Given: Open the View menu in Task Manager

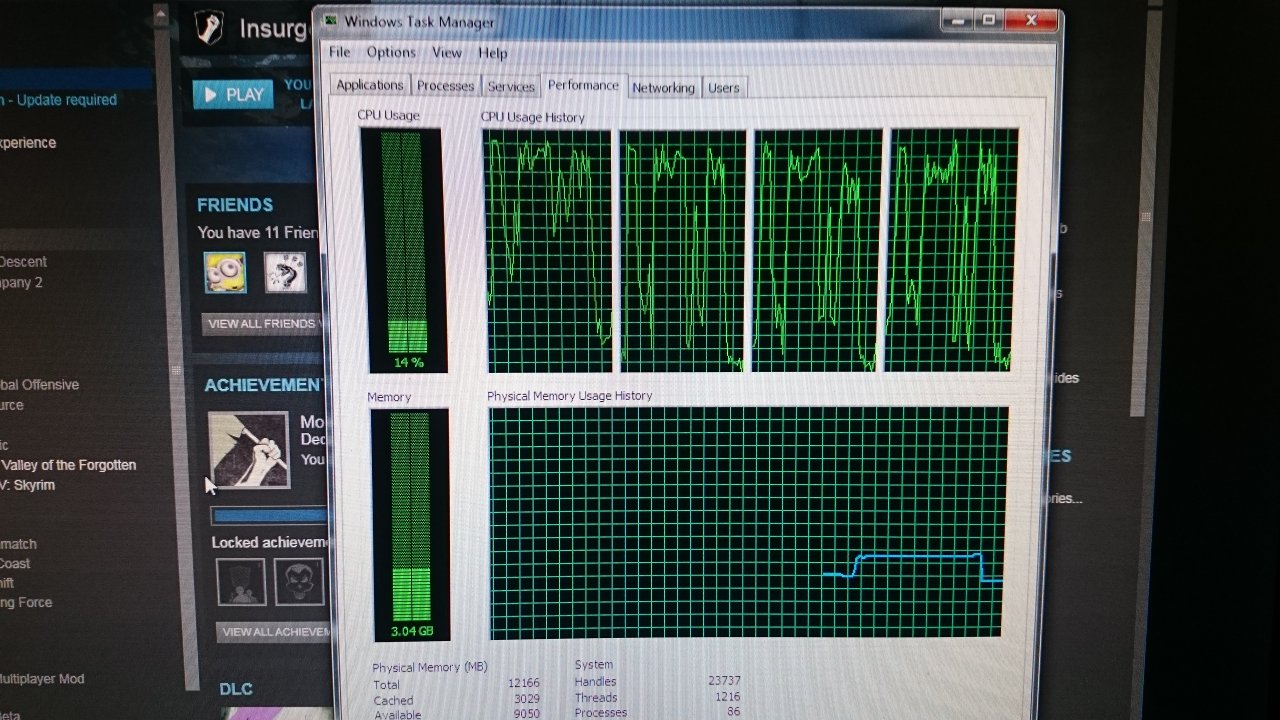Looking at the screenshot, I should pyautogui.click(x=447, y=52).
